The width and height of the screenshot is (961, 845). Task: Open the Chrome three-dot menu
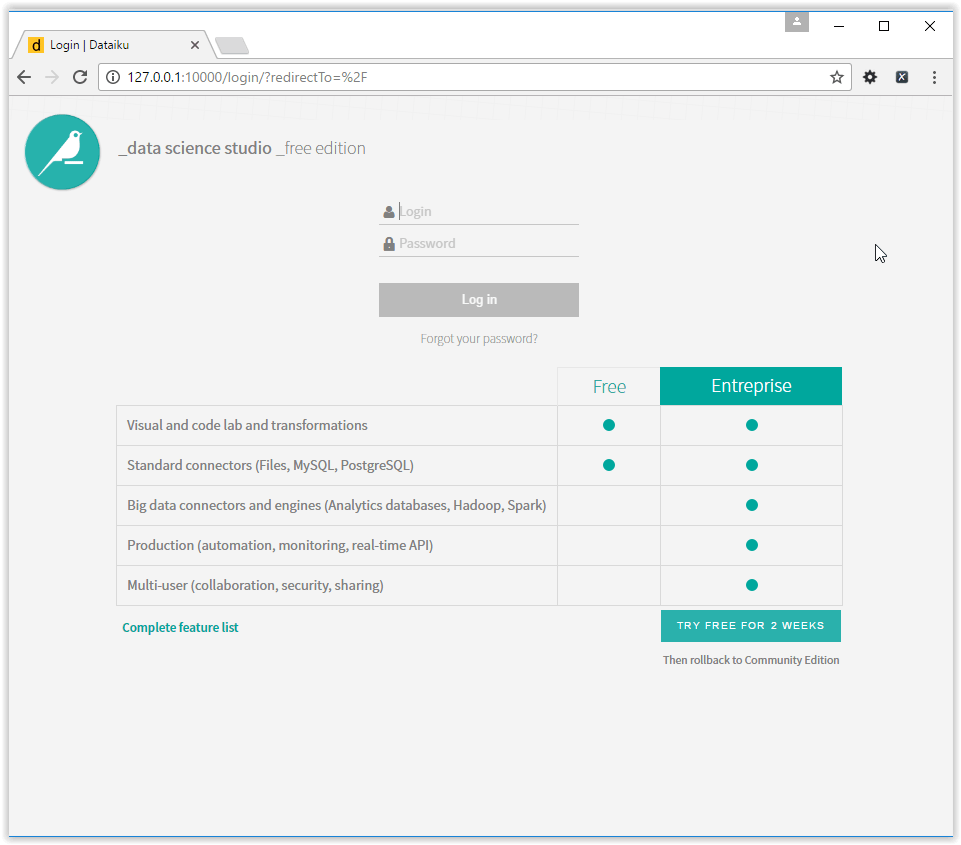934,77
